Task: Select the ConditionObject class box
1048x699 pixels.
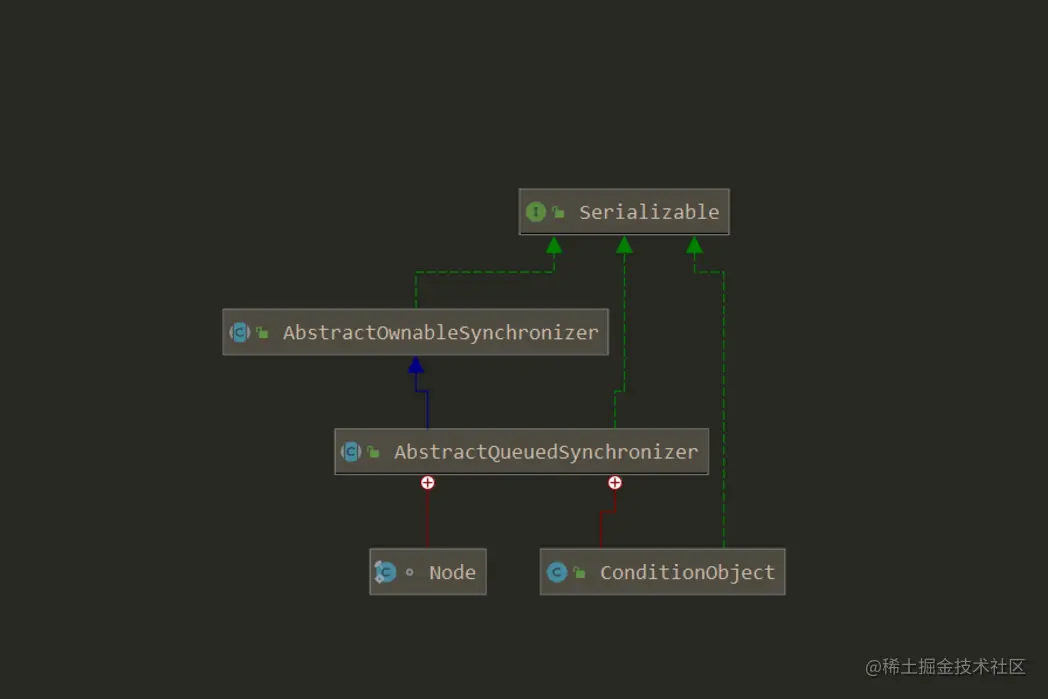Action: (x=662, y=572)
